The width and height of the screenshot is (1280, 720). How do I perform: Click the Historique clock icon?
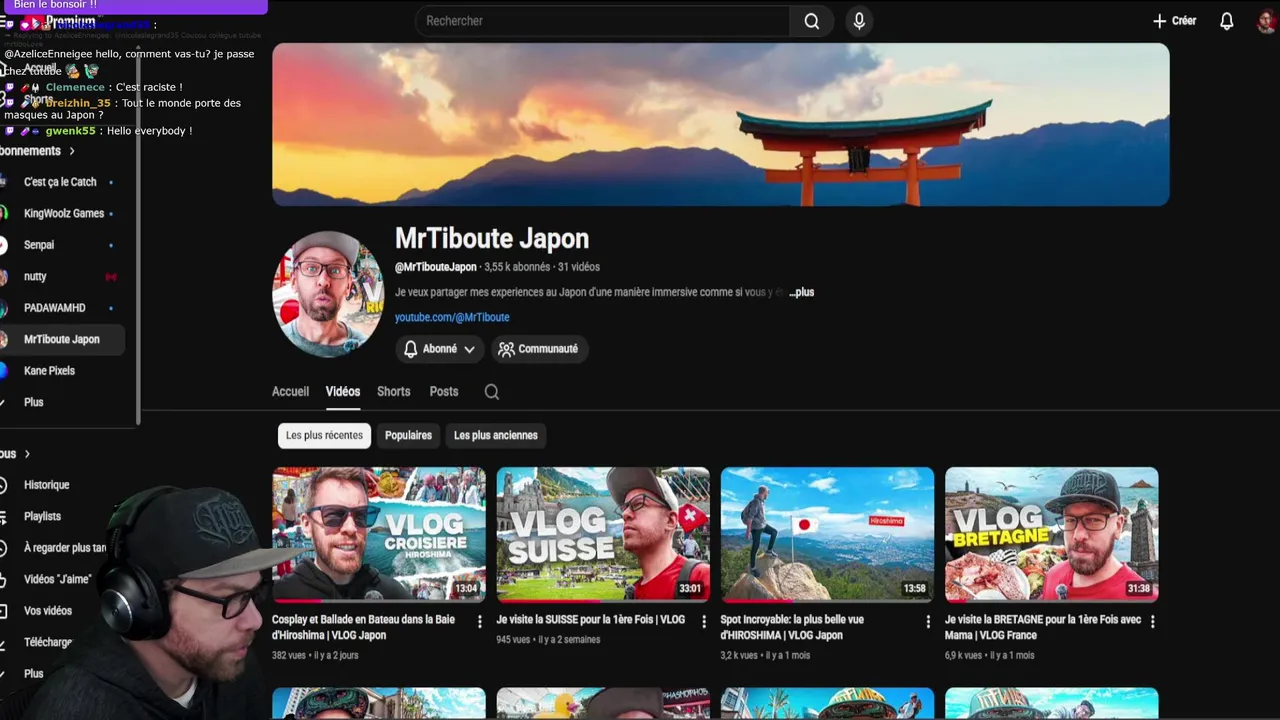4,485
